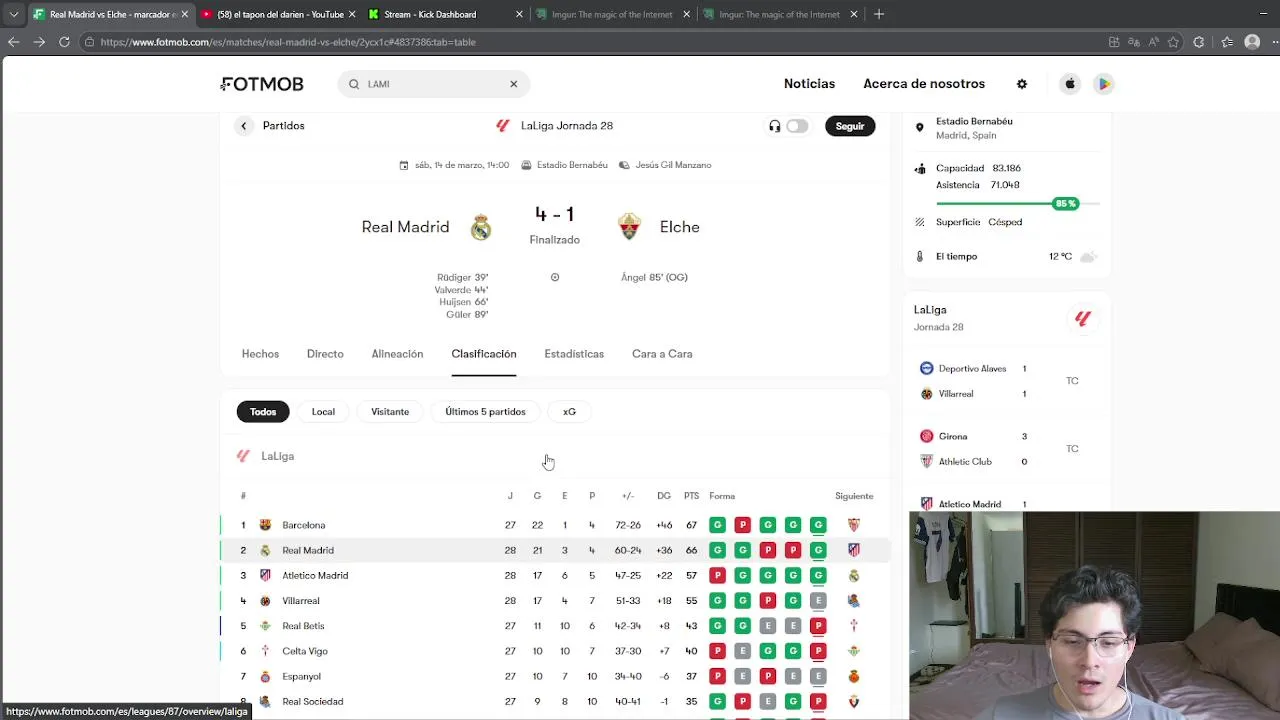Go back using Partidos chevron
The height and width of the screenshot is (720, 1280).
click(x=243, y=126)
